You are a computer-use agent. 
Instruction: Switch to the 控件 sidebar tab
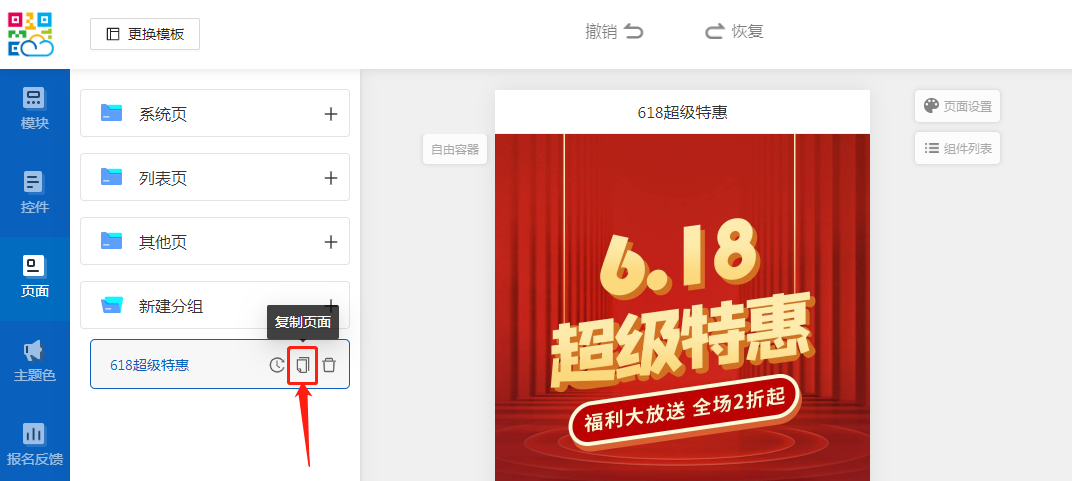35,194
